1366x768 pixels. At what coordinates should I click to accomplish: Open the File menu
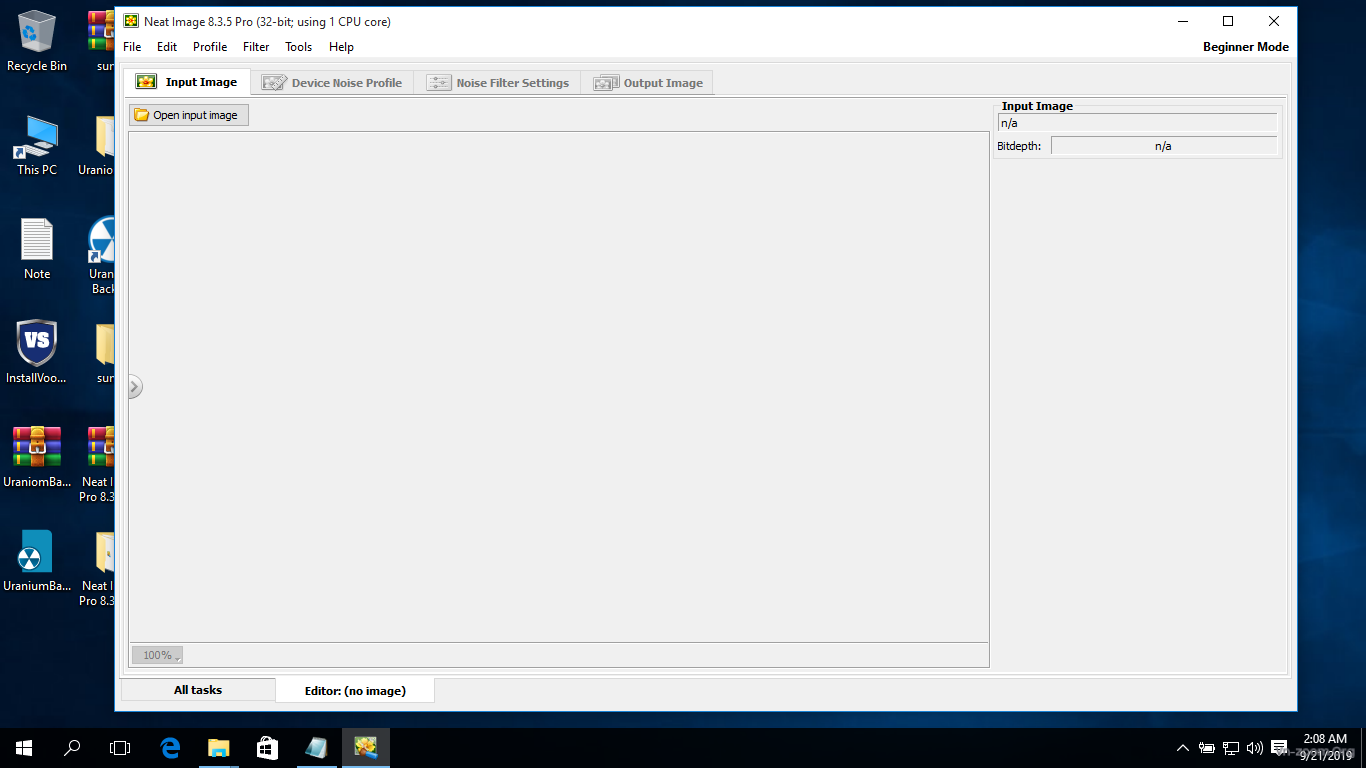click(x=132, y=47)
